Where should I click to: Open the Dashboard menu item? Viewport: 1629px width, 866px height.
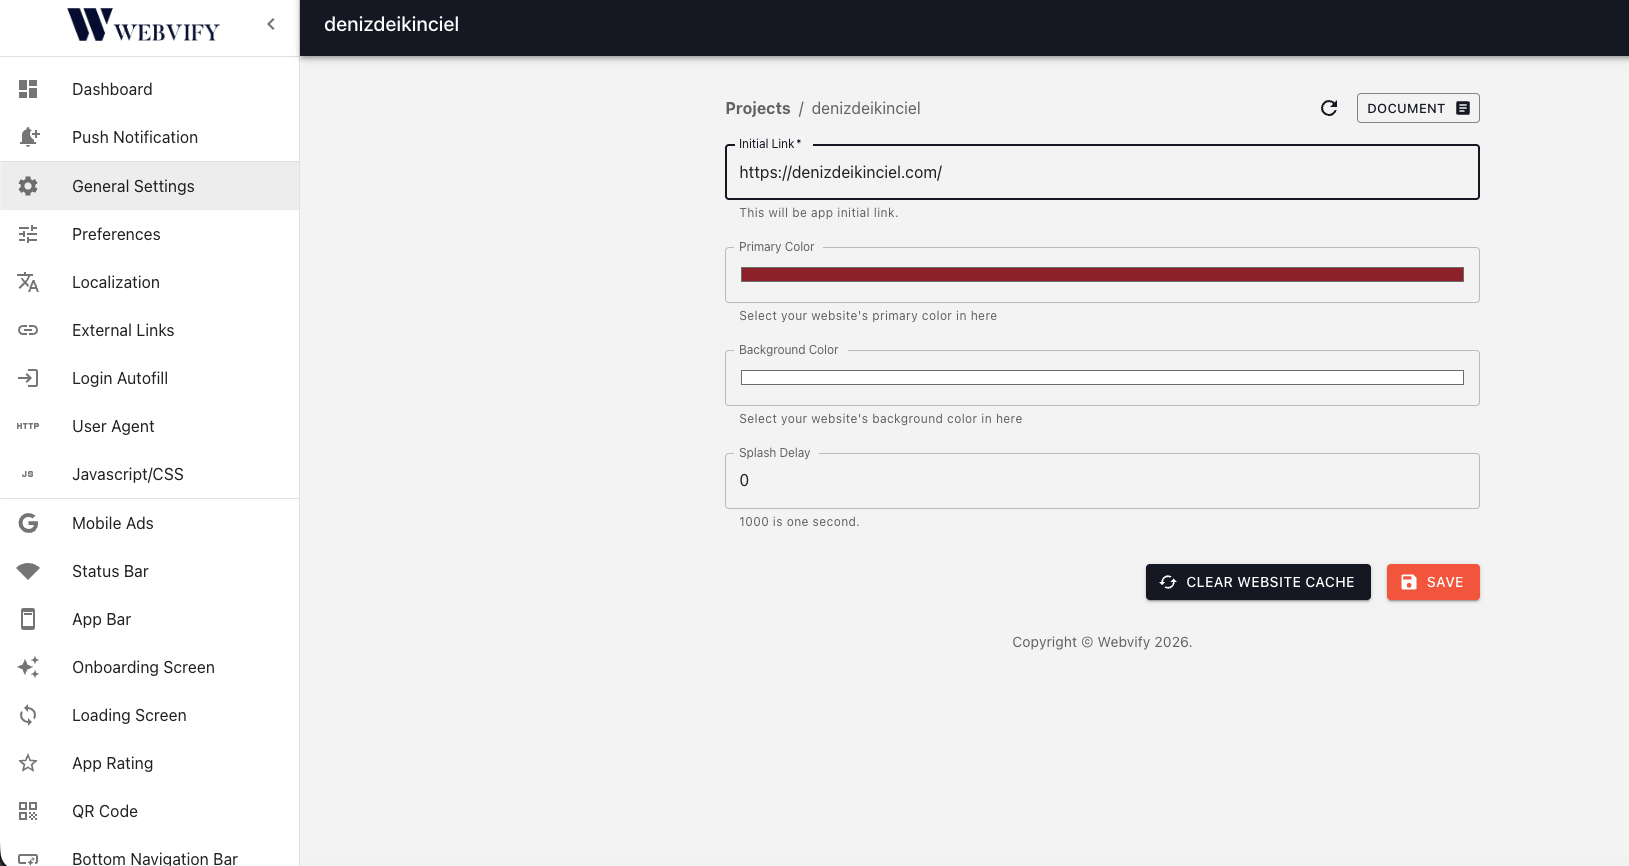point(149,89)
